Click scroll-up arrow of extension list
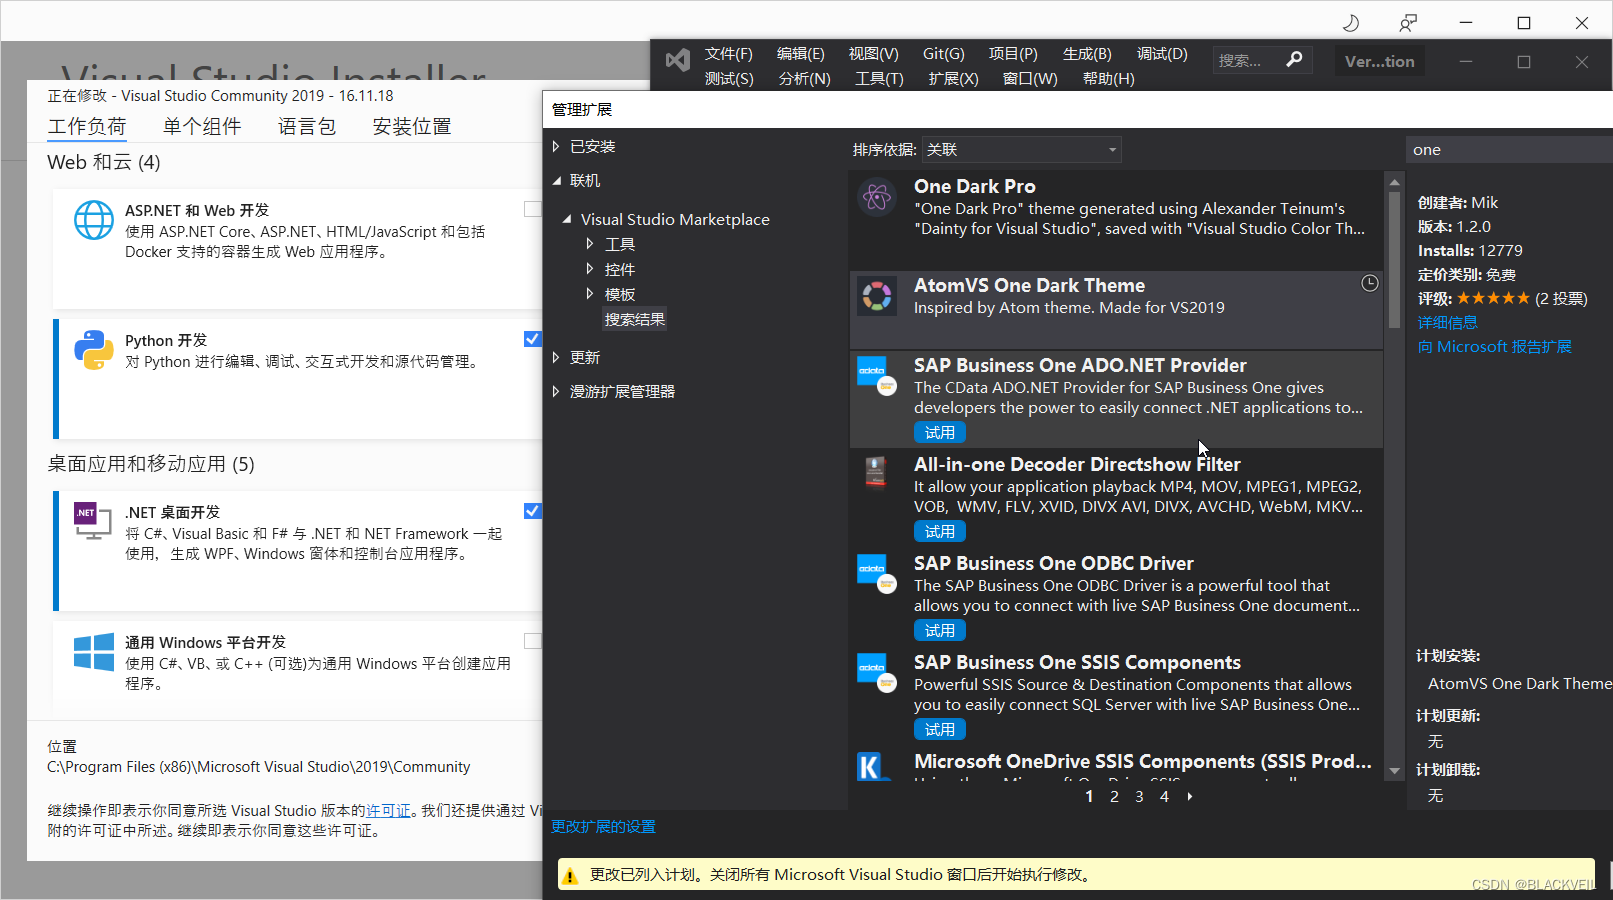Image resolution: width=1613 pixels, height=900 pixels. (x=1394, y=182)
